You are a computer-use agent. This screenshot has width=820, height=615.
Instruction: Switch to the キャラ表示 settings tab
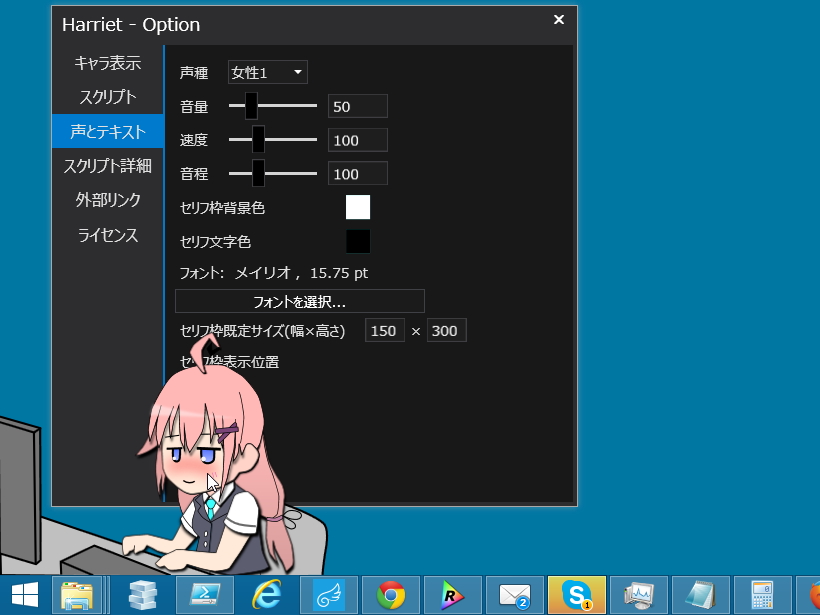(106, 63)
